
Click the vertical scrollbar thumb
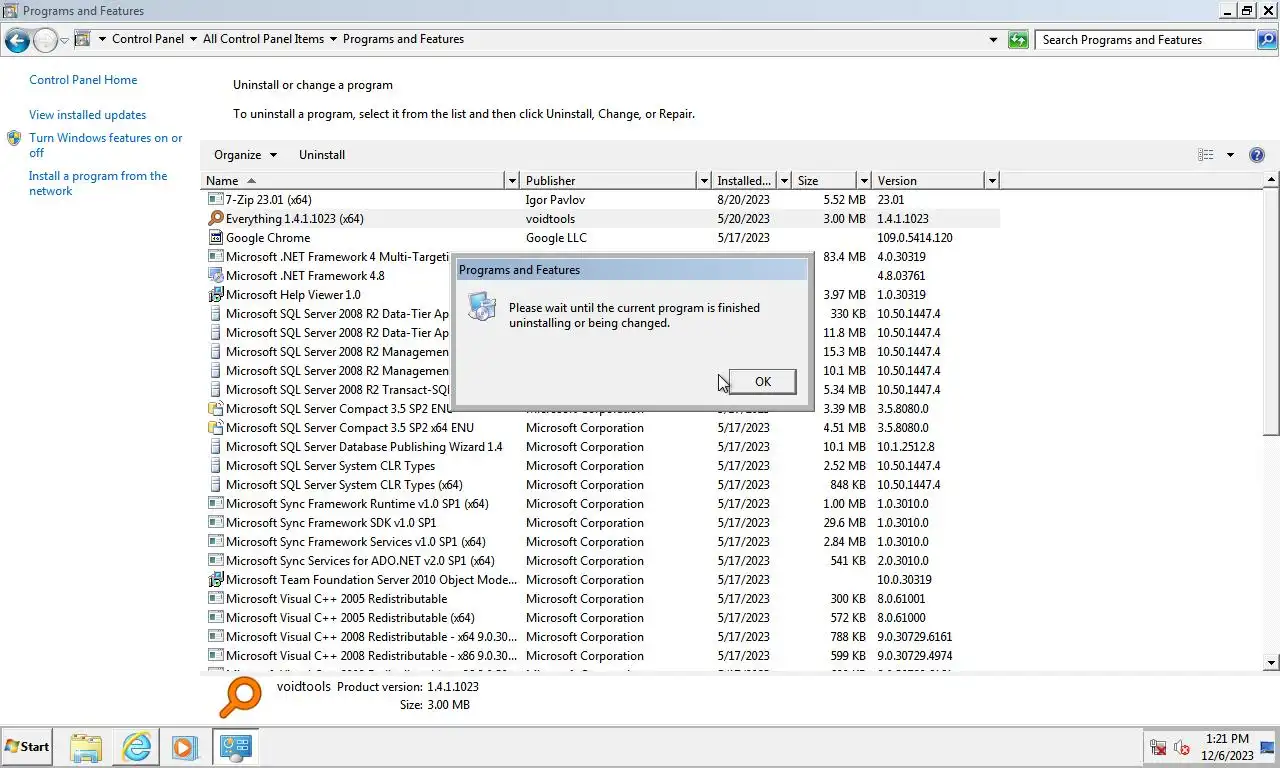1272,311
